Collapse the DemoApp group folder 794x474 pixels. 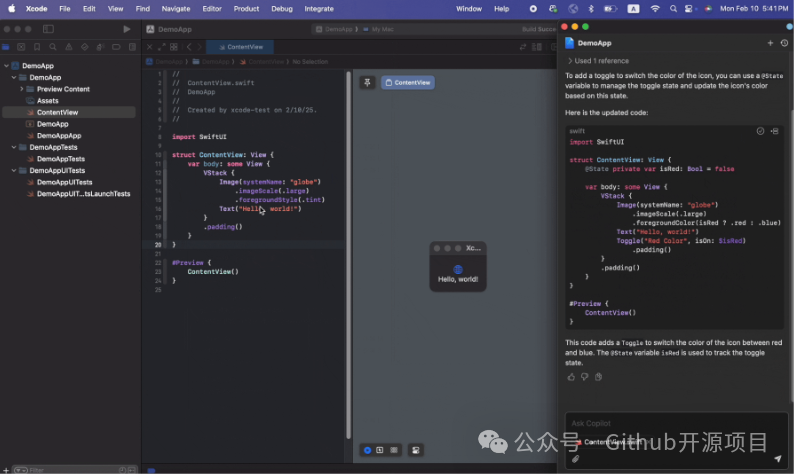pyautogui.click(x=14, y=77)
